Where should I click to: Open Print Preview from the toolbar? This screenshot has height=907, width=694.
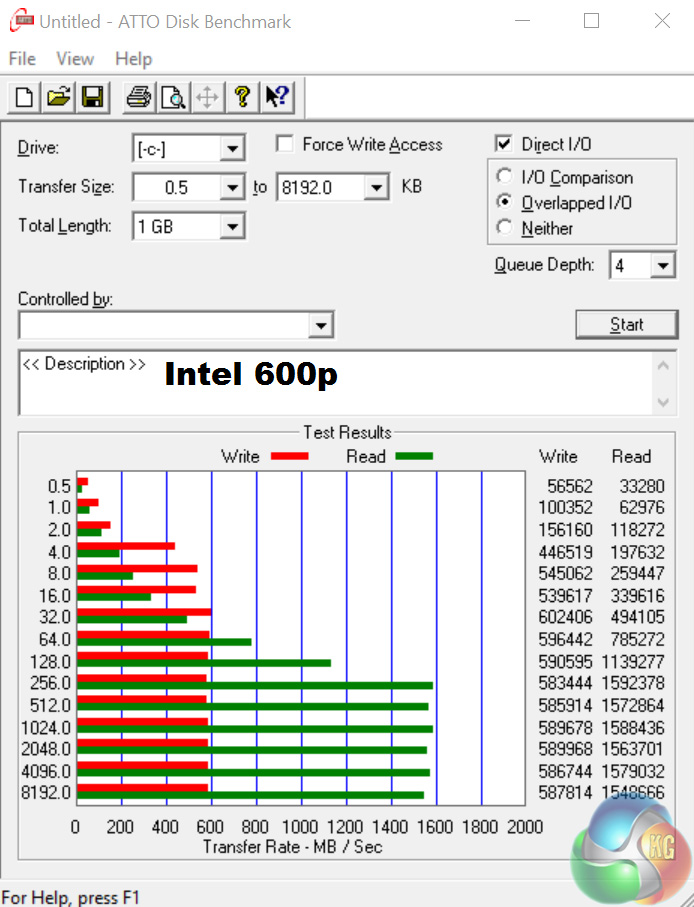coord(173,97)
